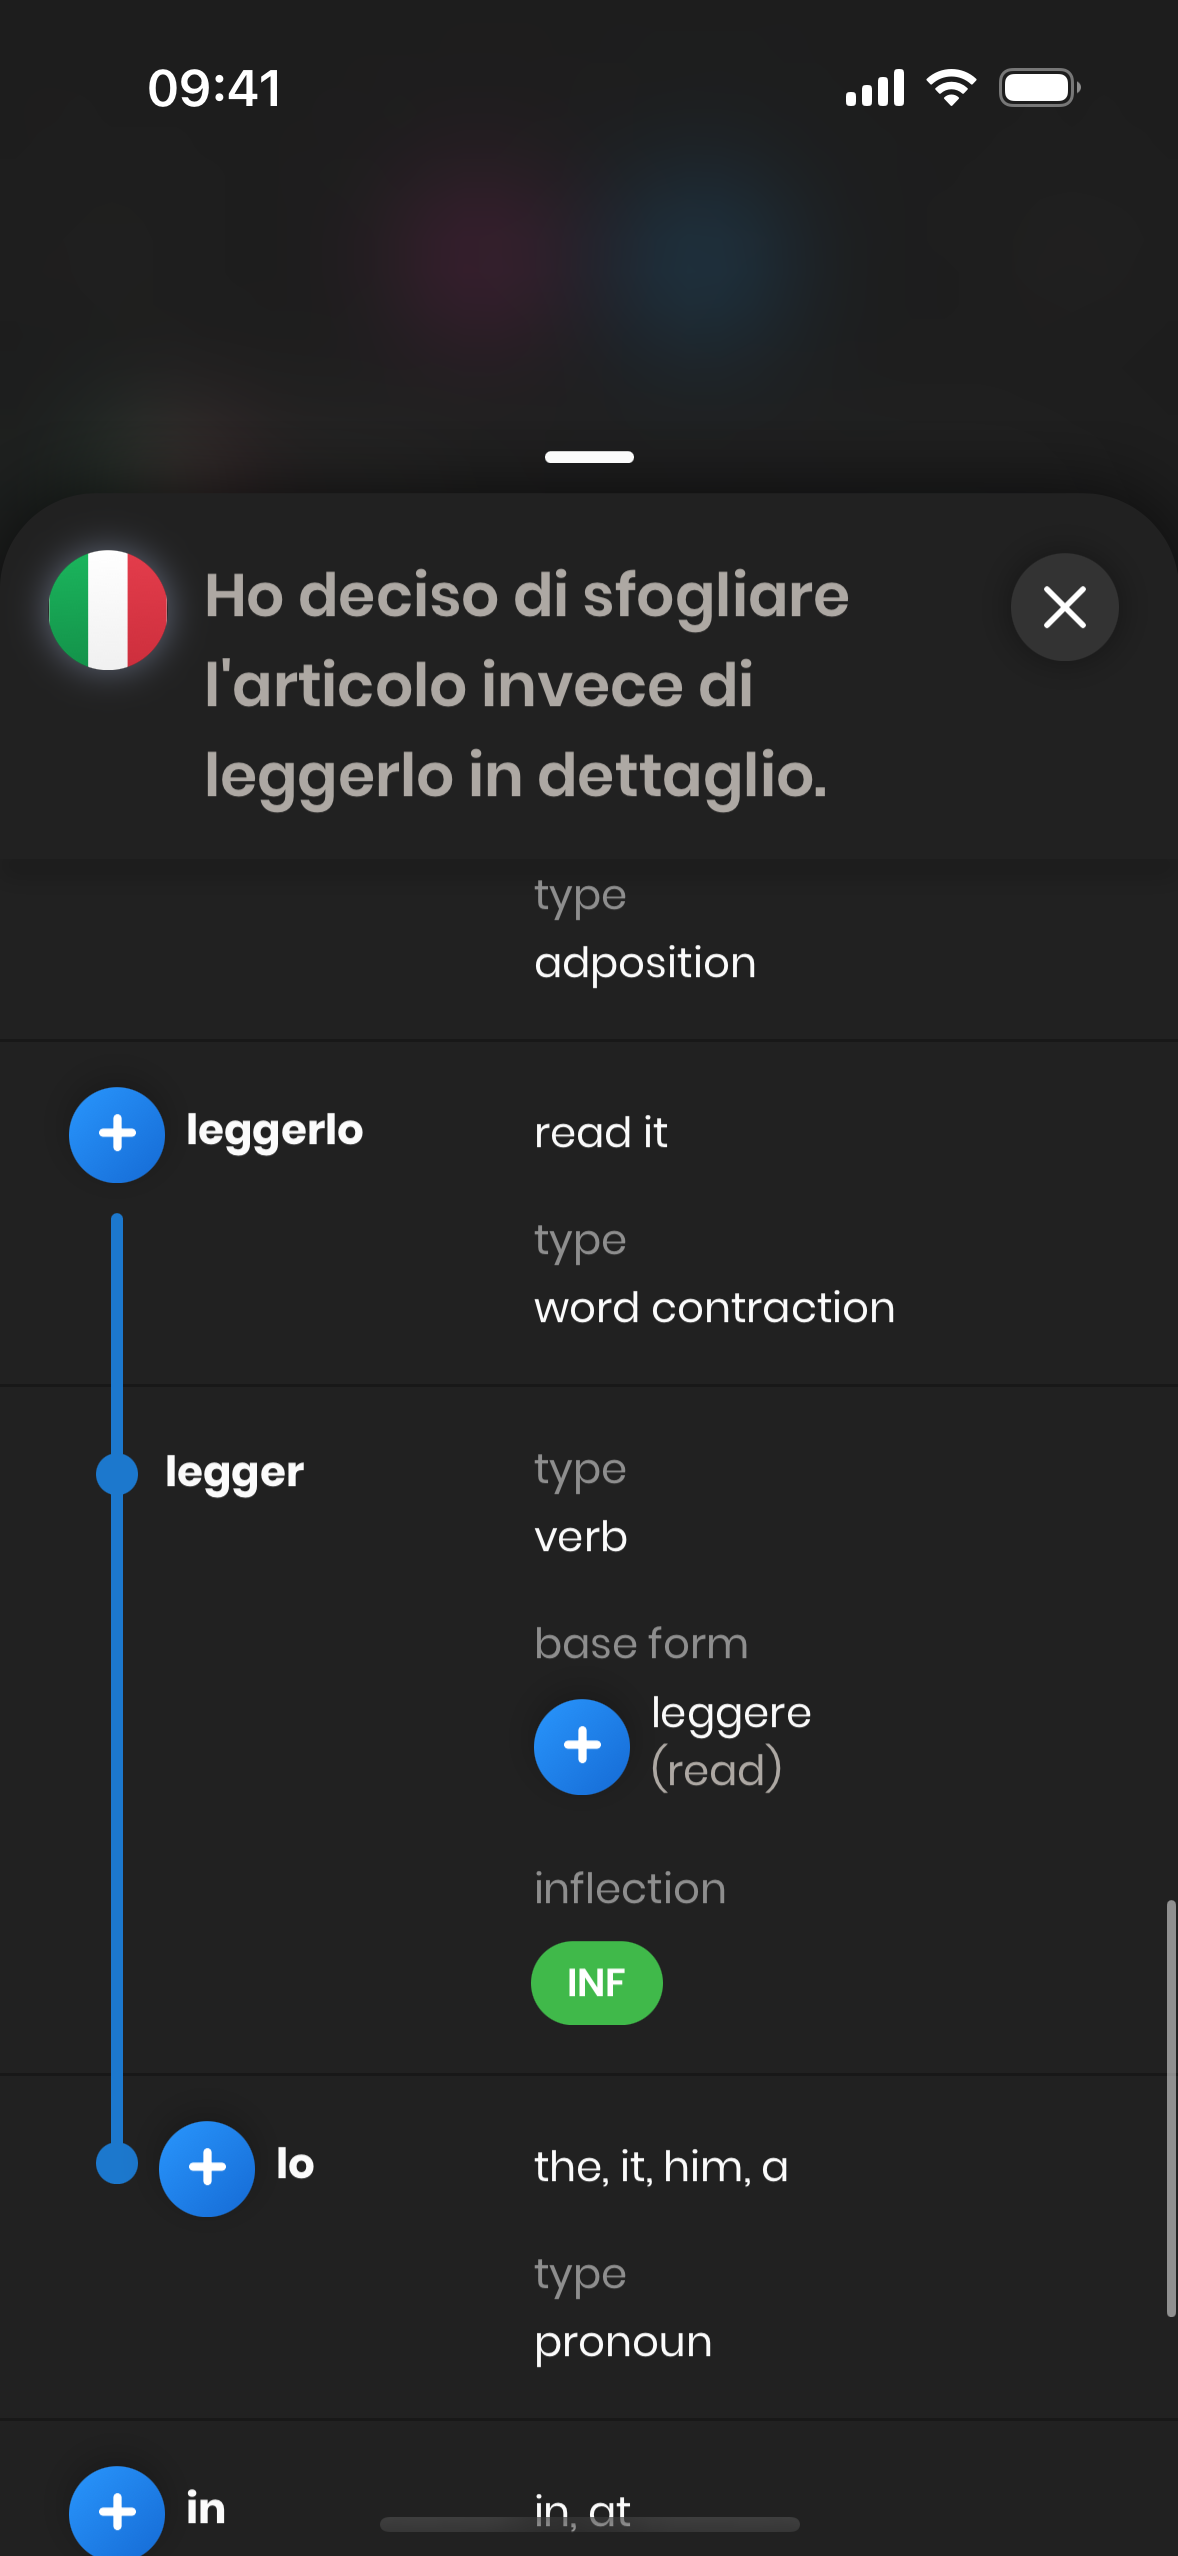1178x2556 pixels.
Task: Tap the Italian flag icon
Action: click(108, 609)
